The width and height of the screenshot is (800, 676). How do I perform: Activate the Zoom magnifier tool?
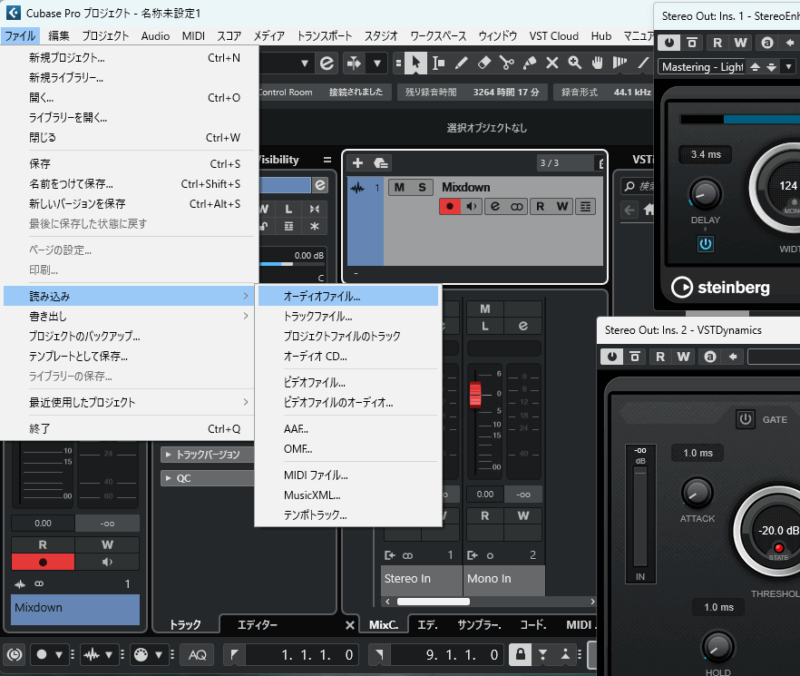(575, 63)
